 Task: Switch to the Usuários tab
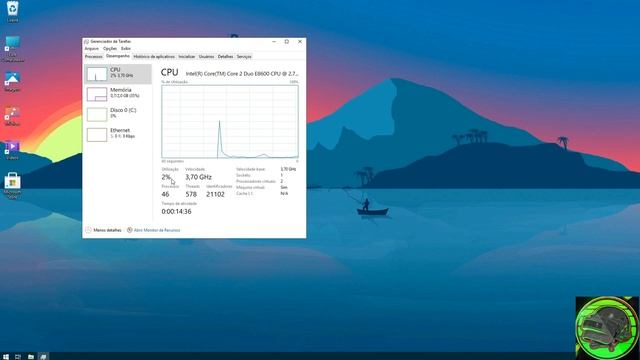coord(206,57)
